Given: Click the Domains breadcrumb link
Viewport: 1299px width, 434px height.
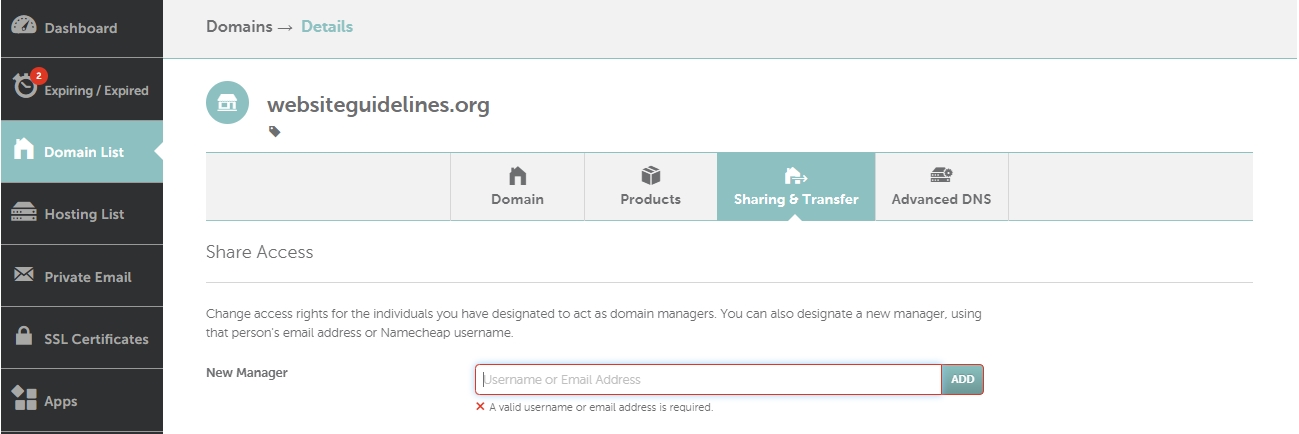Looking at the screenshot, I should point(239,27).
